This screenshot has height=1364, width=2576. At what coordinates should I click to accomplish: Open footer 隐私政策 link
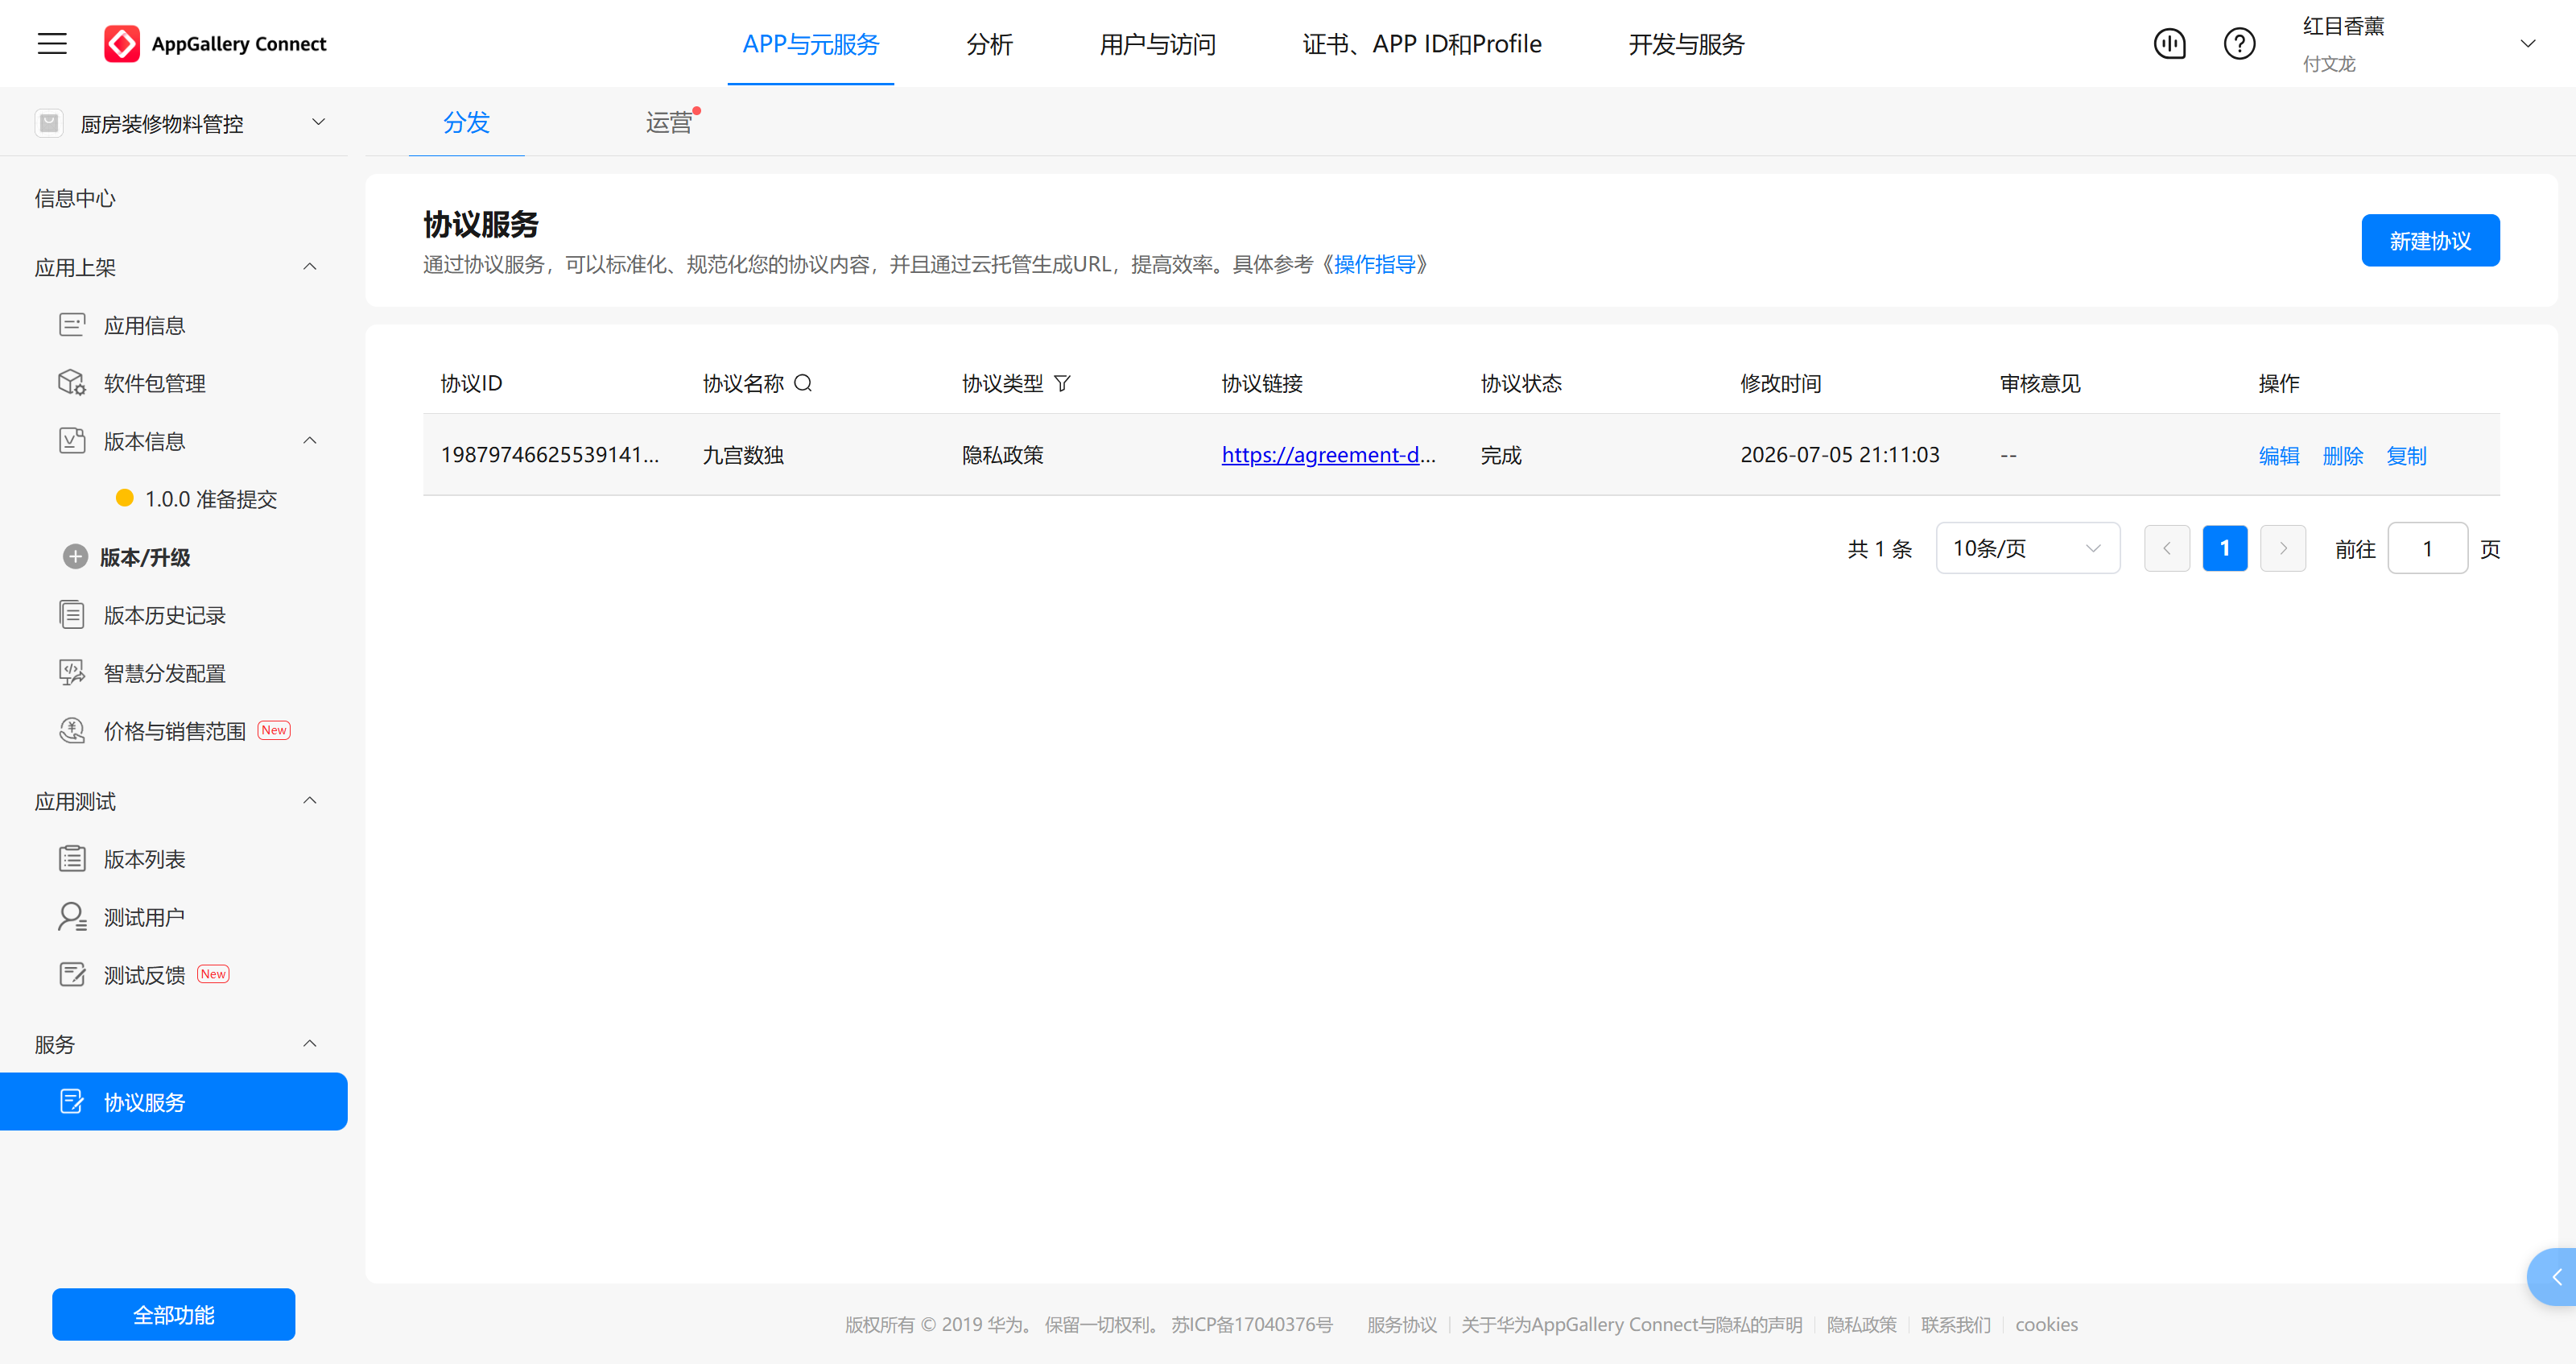[x=1861, y=1324]
